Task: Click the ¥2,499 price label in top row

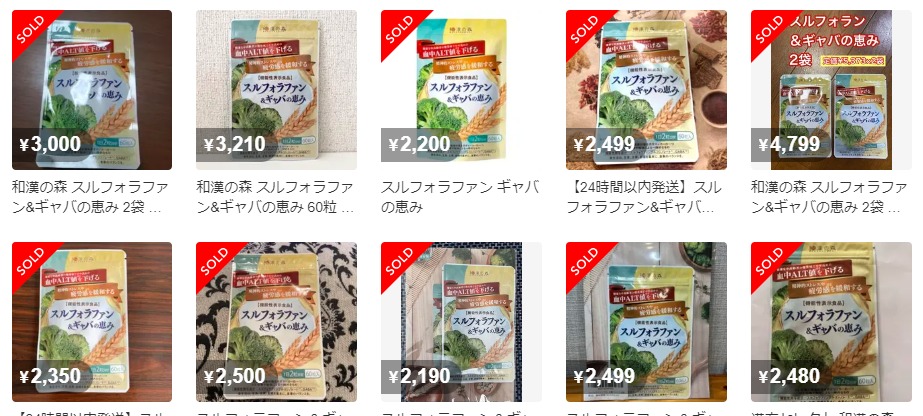Action: pyautogui.click(x=604, y=144)
